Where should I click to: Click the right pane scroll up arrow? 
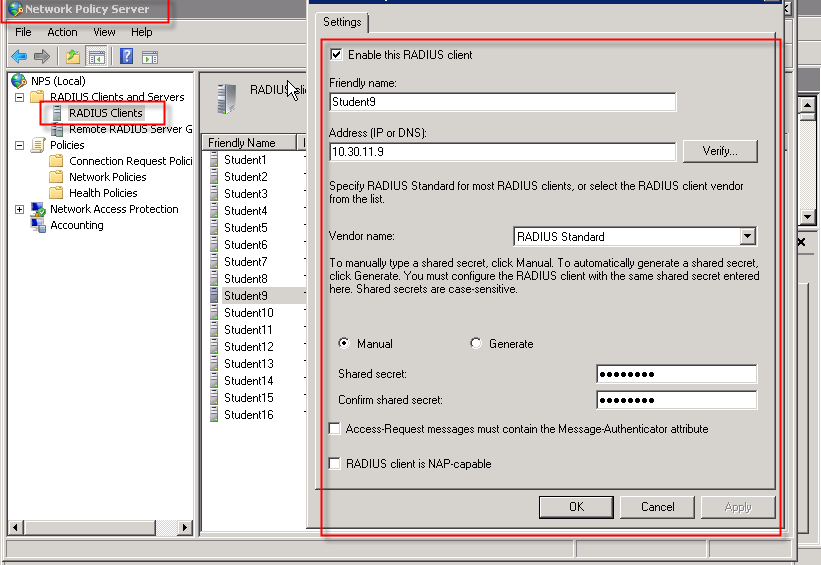pos(807,105)
